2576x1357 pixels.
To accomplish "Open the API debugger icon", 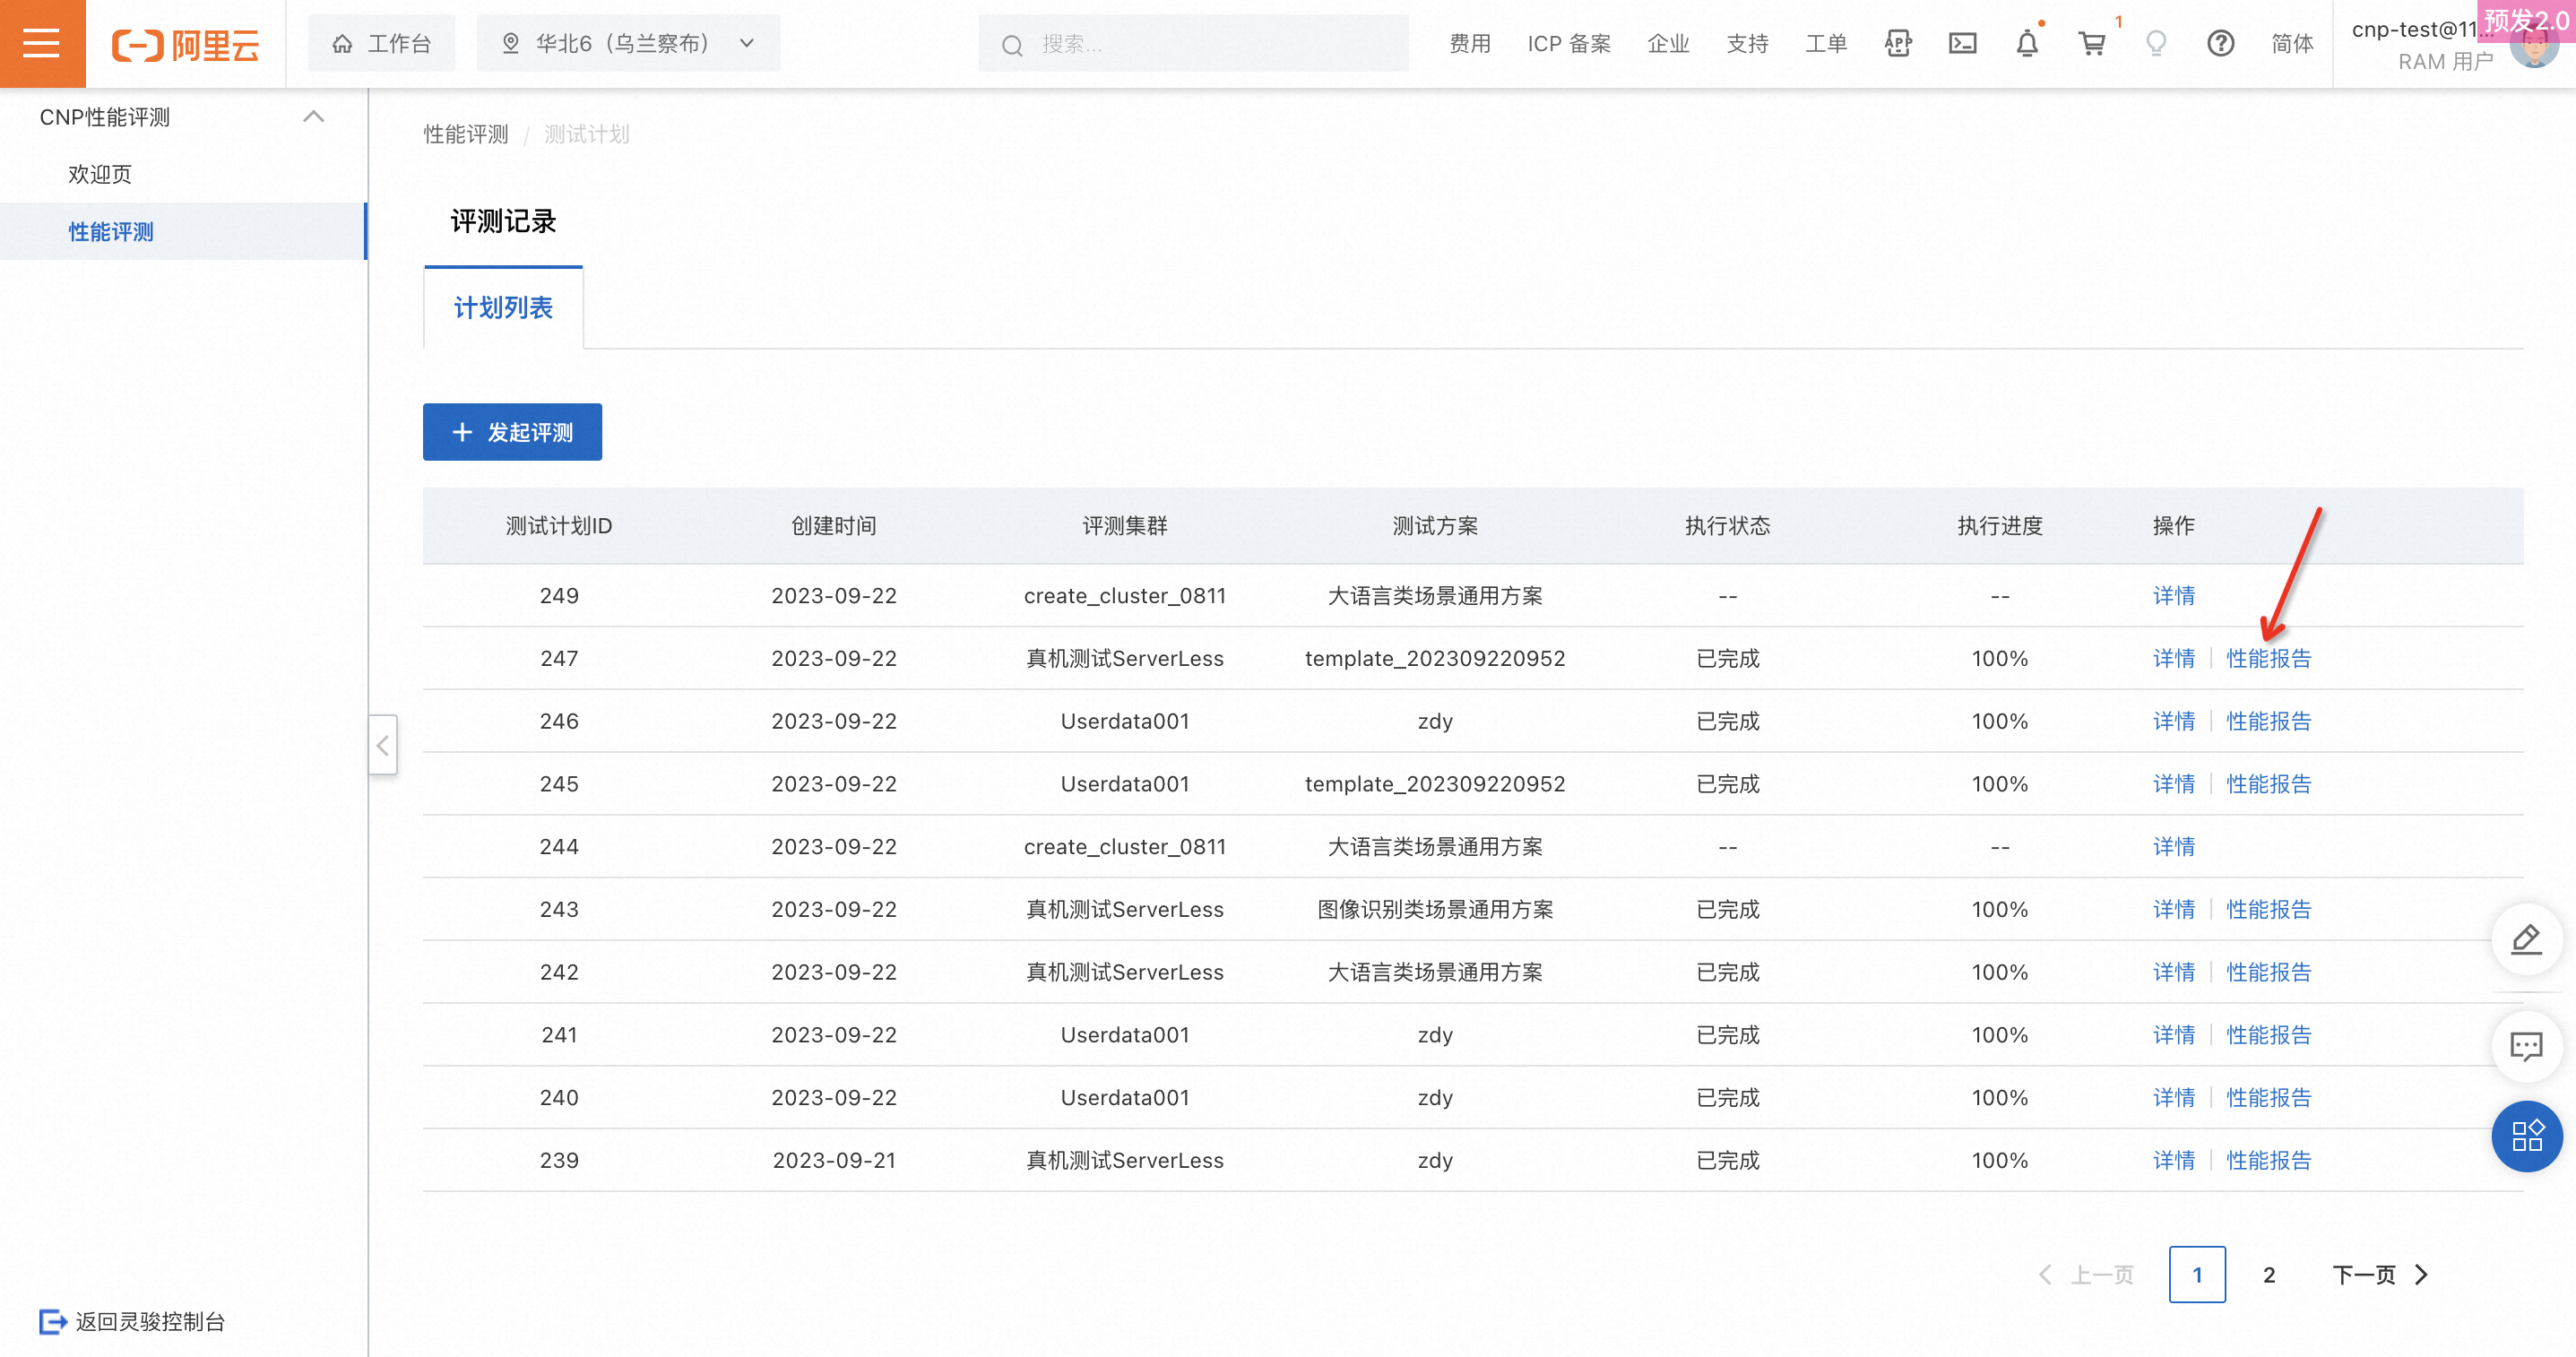I will point(1897,43).
